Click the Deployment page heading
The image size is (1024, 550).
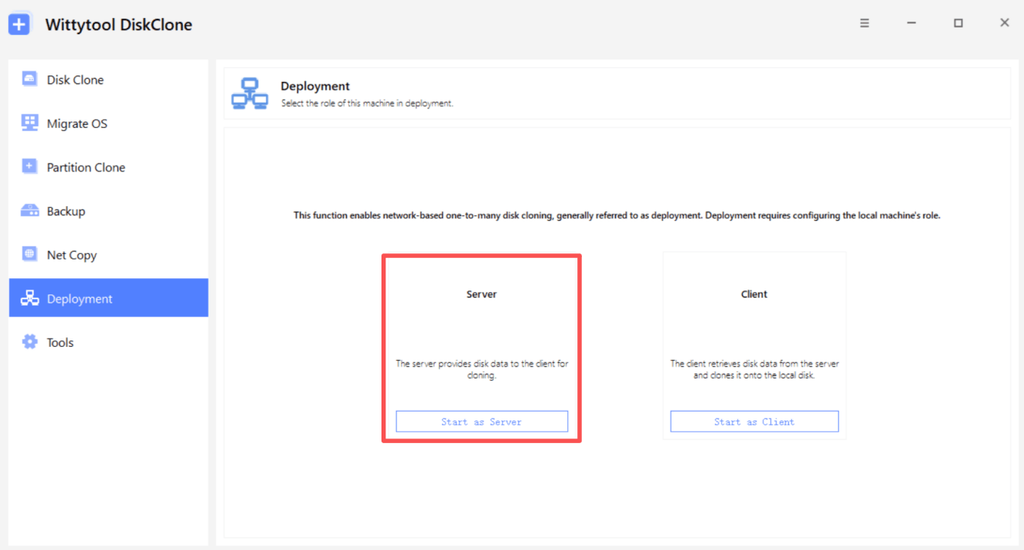coord(315,86)
